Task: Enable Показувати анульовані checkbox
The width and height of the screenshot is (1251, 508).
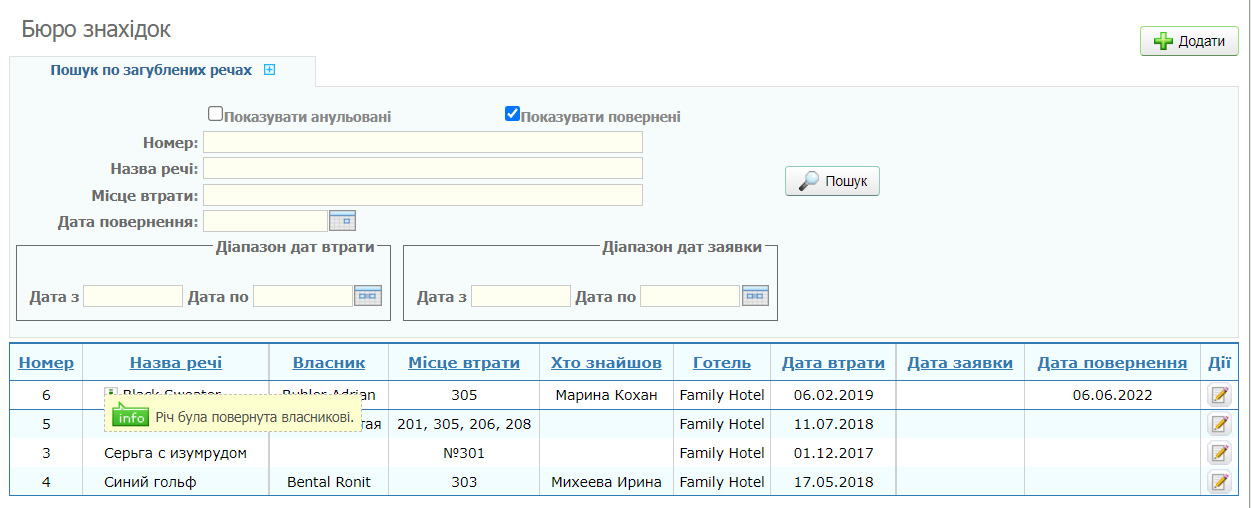Action: pyautogui.click(x=215, y=115)
